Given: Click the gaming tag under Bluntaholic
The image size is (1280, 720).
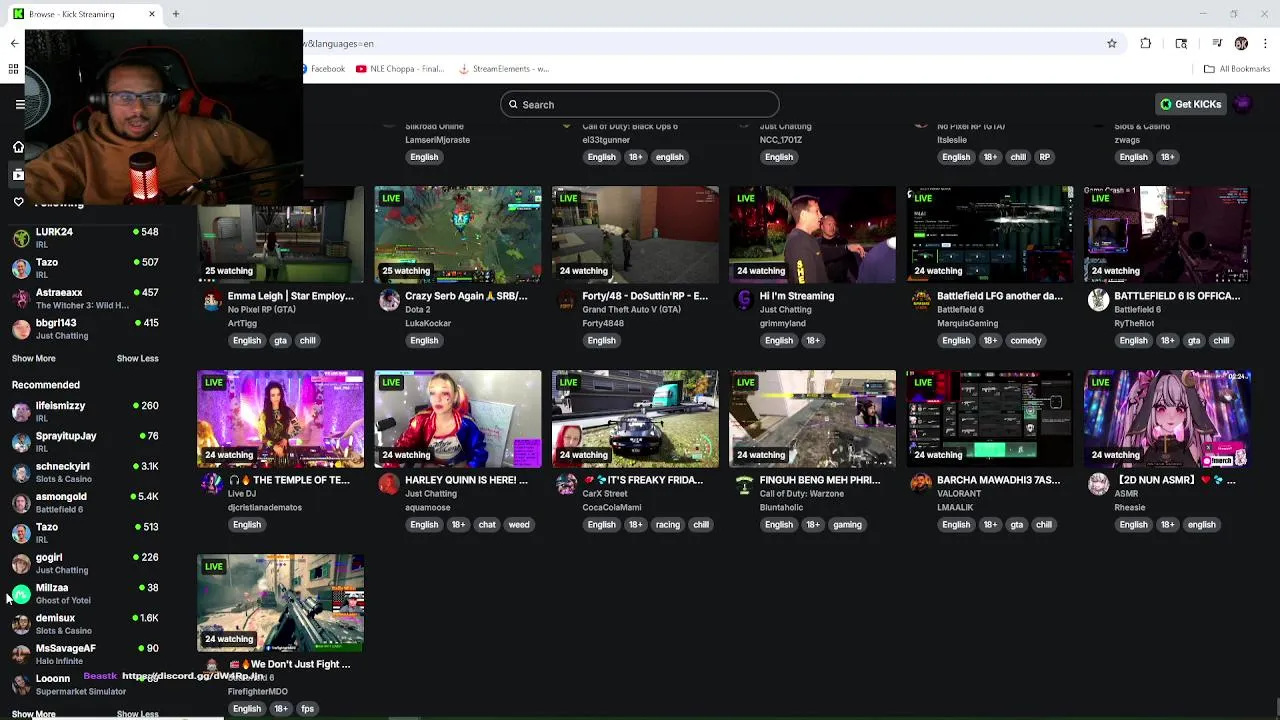Looking at the screenshot, I should point(847,524).
